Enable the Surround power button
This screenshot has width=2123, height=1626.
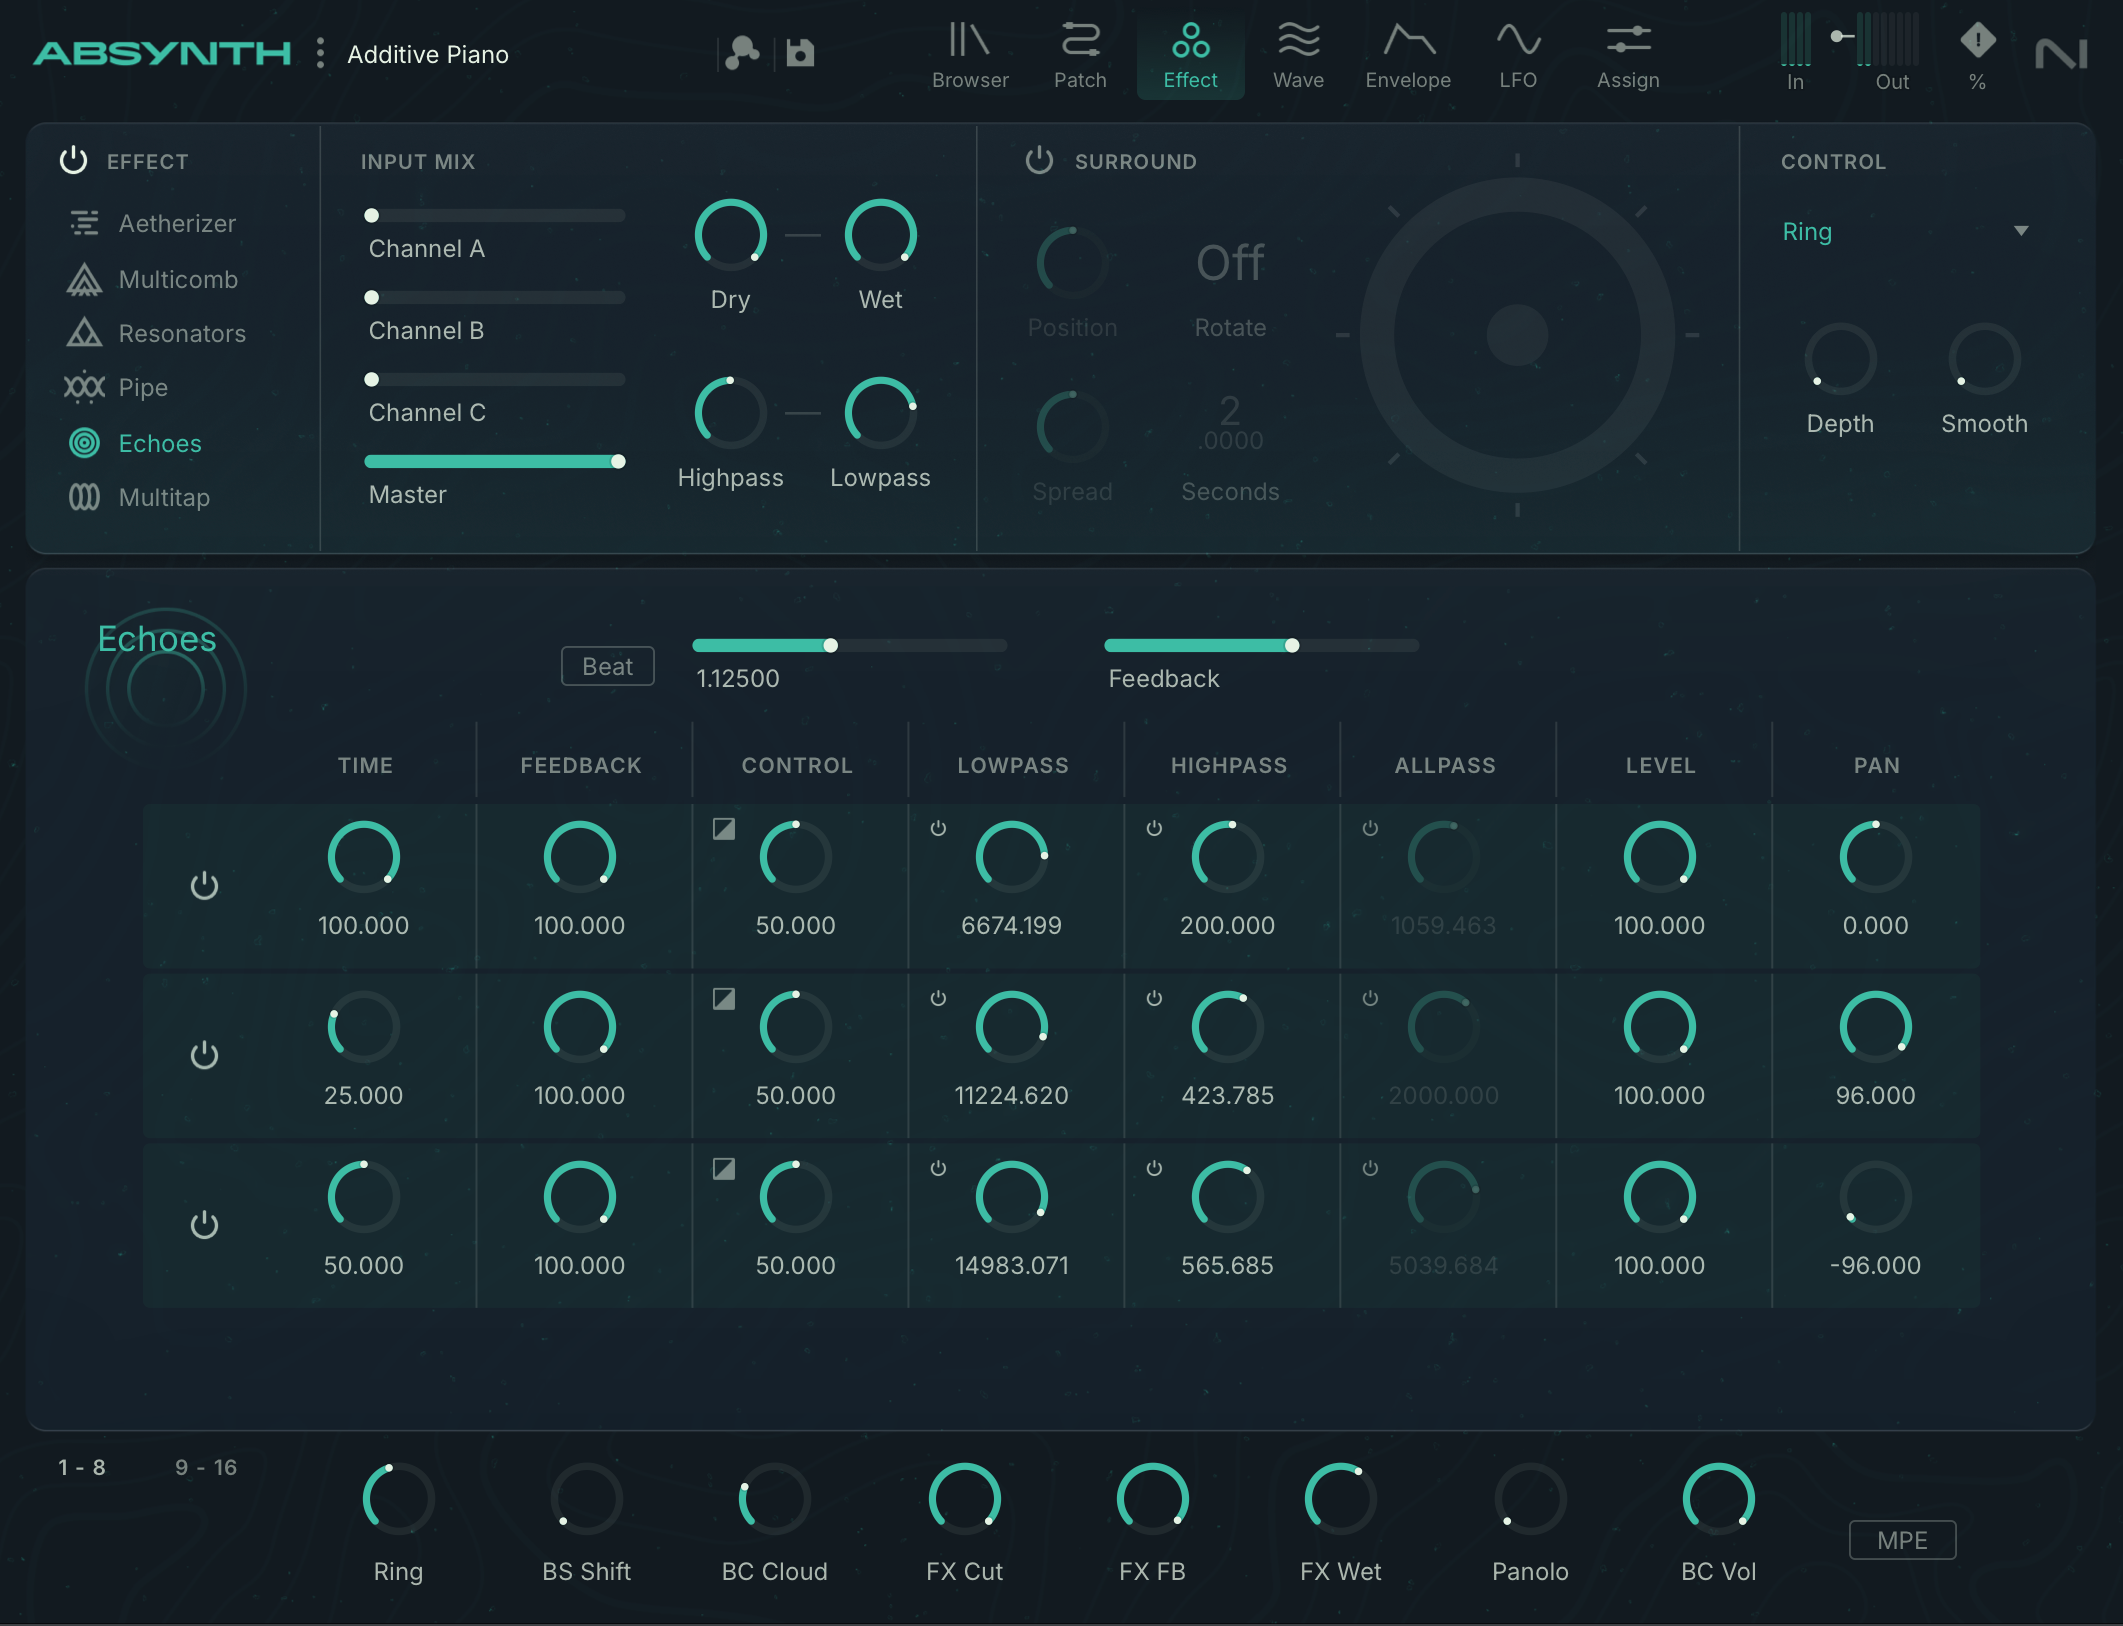[1040, 160]
